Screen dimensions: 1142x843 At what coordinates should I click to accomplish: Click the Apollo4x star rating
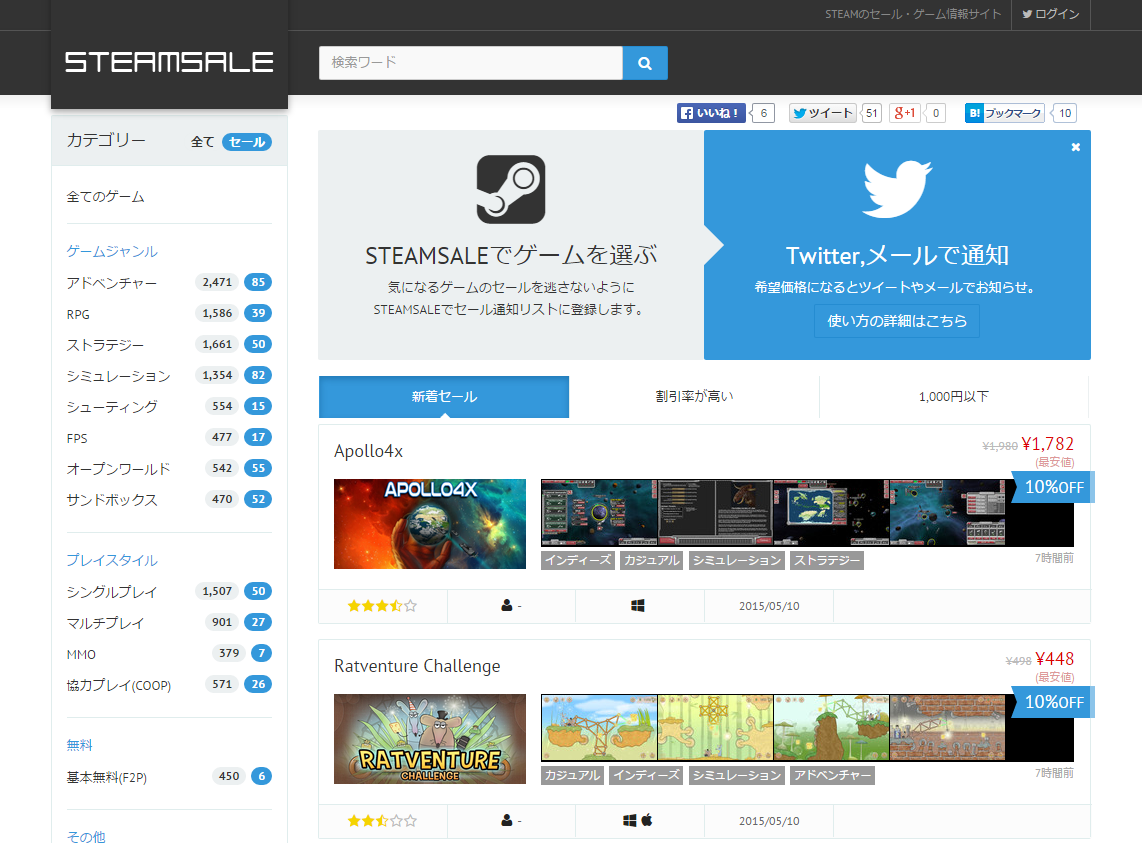[x=382, y=606]
